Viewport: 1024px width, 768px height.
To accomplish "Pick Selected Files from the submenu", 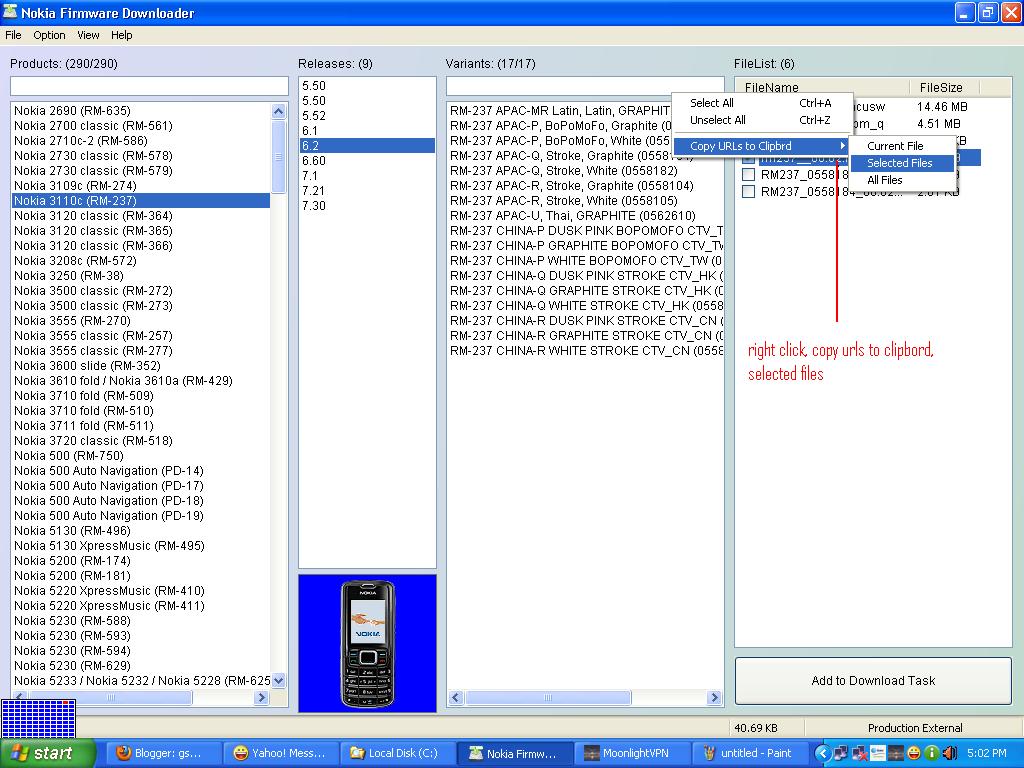I will [902, 163].
